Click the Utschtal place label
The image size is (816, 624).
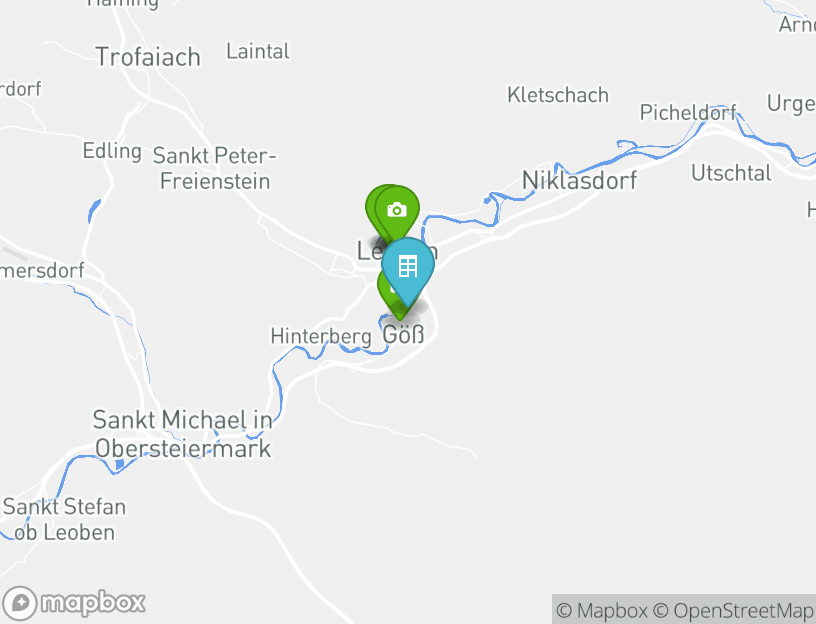[x=731, y=173]
